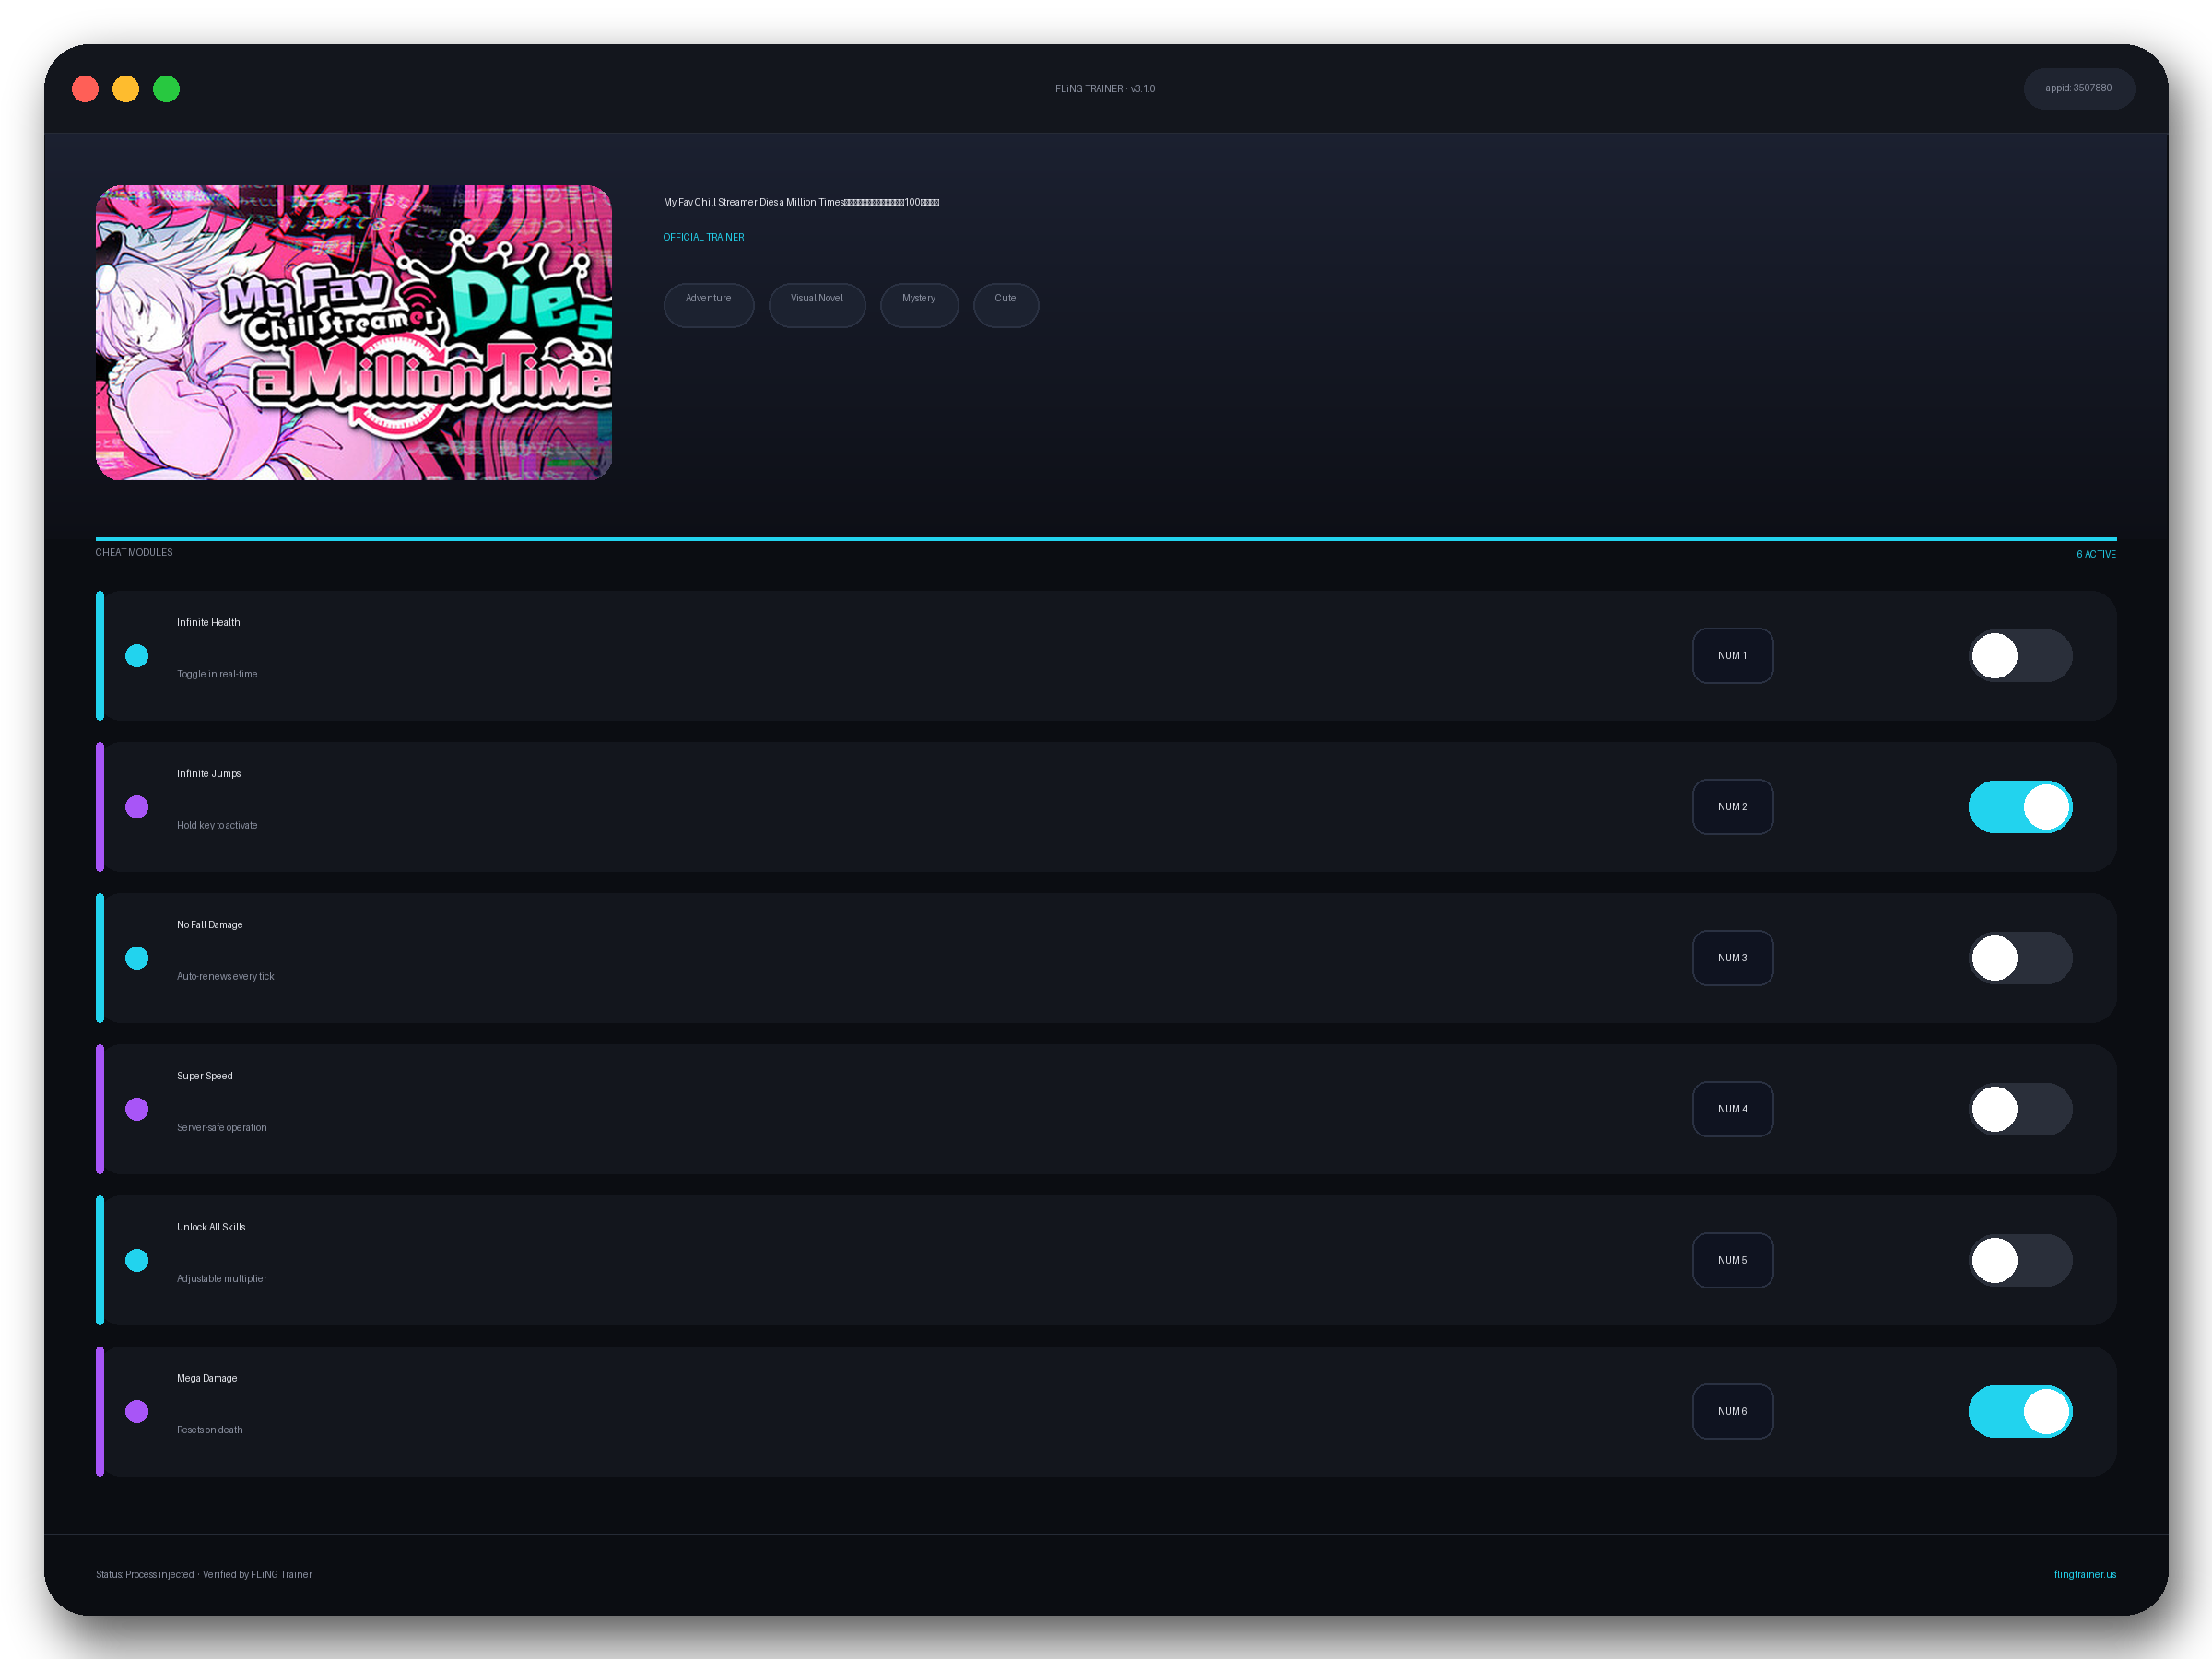Click 'Hold key to activate' description

point(217,825)
